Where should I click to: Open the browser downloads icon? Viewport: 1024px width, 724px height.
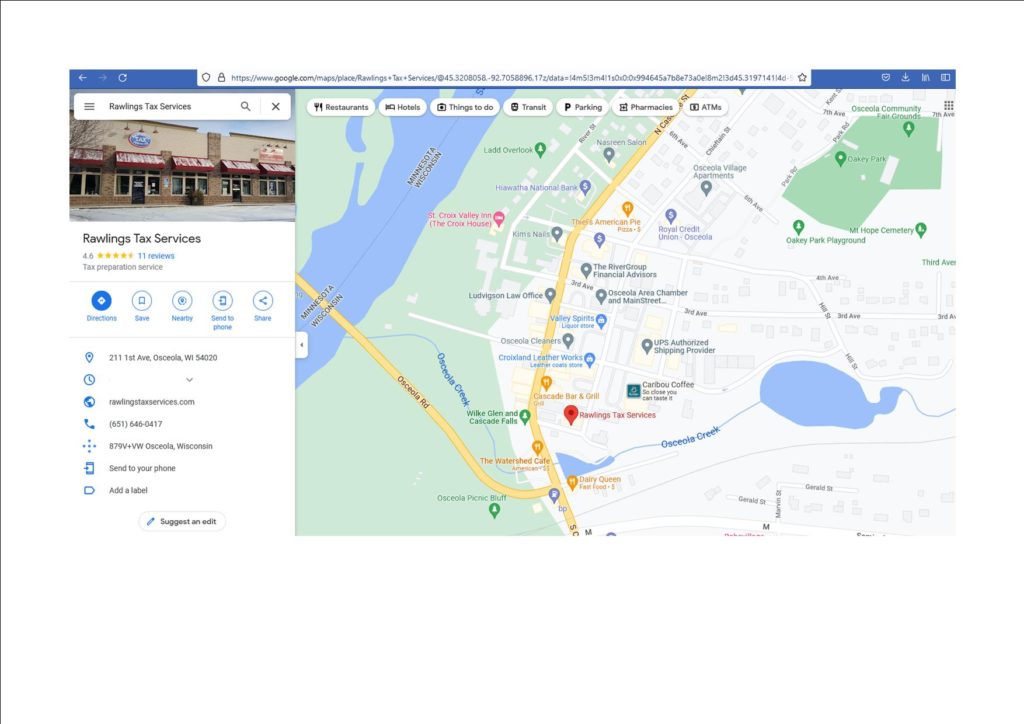[x=905, y=78]
